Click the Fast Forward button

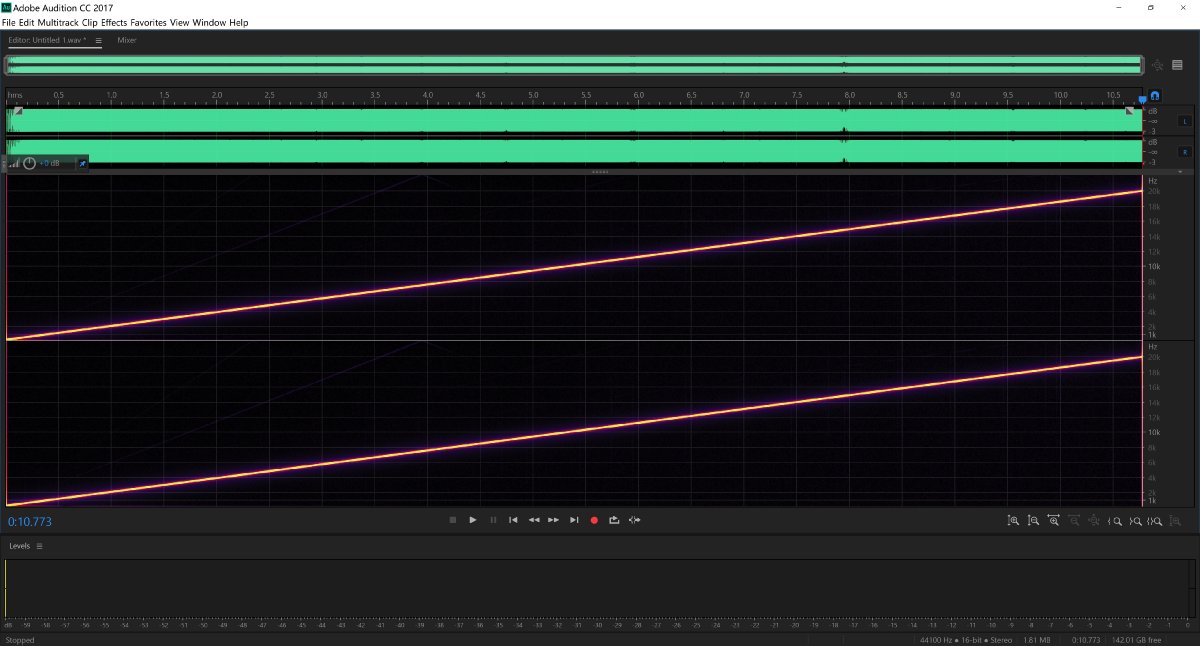click(553, 520)
